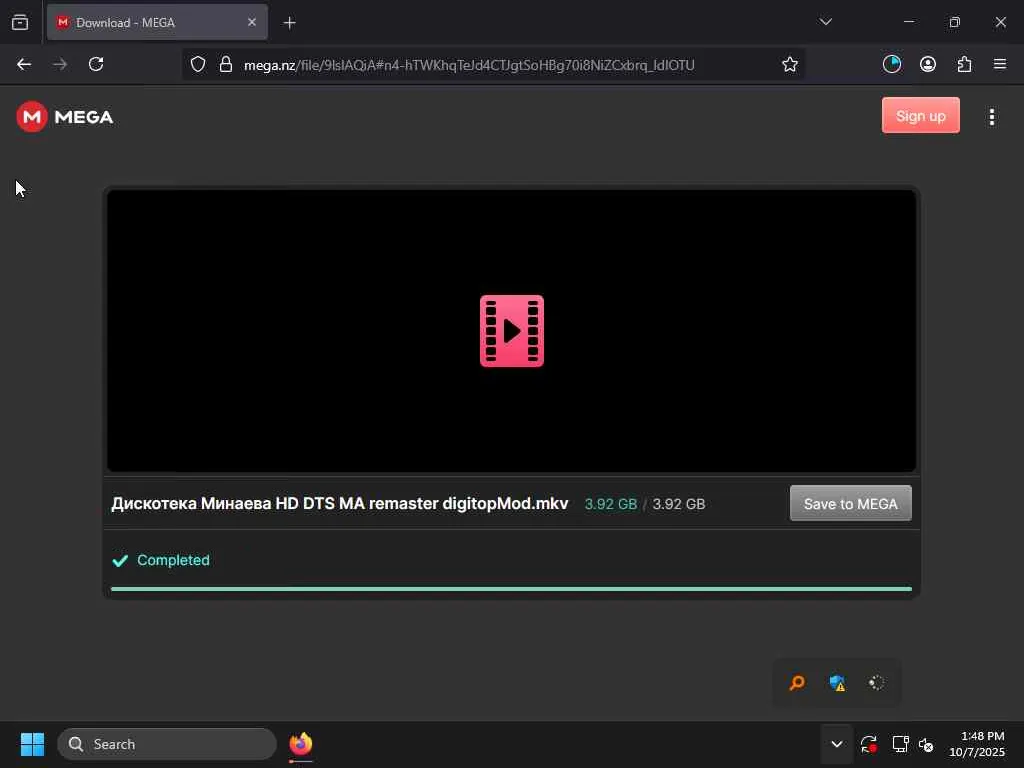Viewport: 1024px width, 768px height.
Task: Click the MEGA logo in the page header
Action: click(65, 117)
